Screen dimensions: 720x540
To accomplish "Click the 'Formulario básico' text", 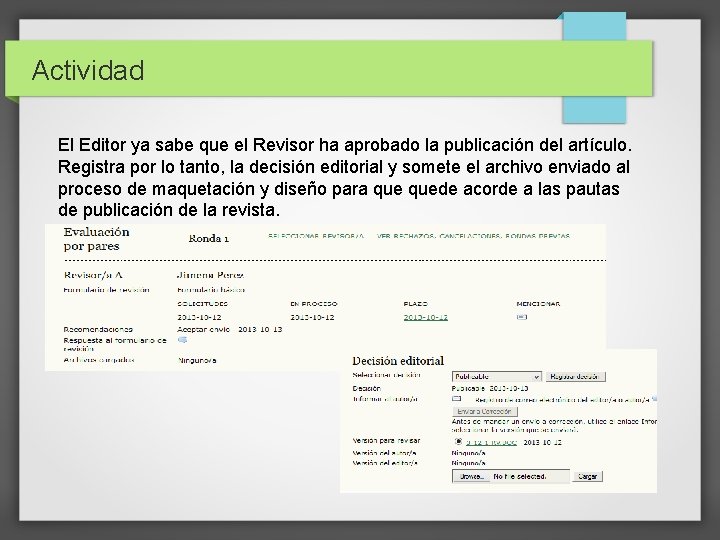I will (211, 290).
